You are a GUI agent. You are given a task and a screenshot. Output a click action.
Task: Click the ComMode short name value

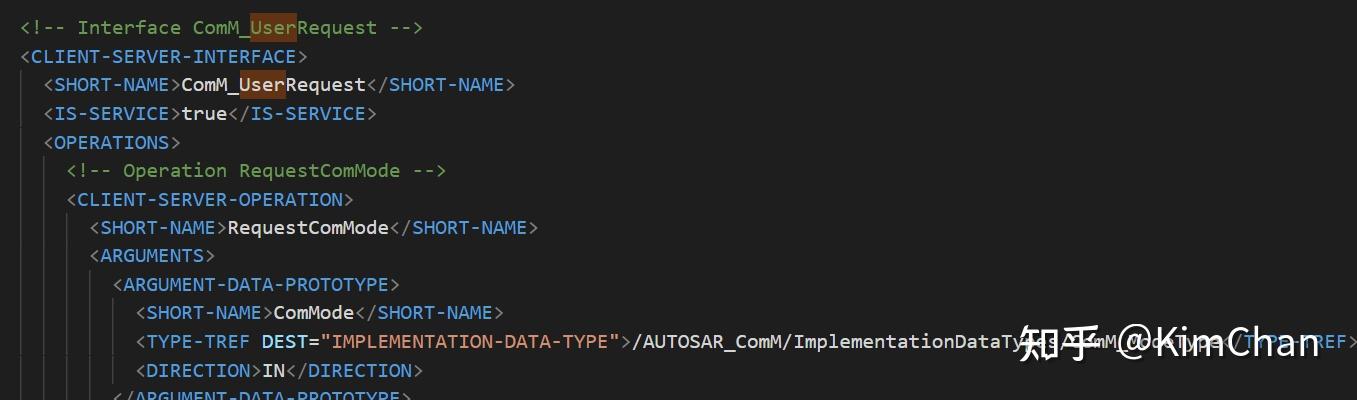[314, 313]
